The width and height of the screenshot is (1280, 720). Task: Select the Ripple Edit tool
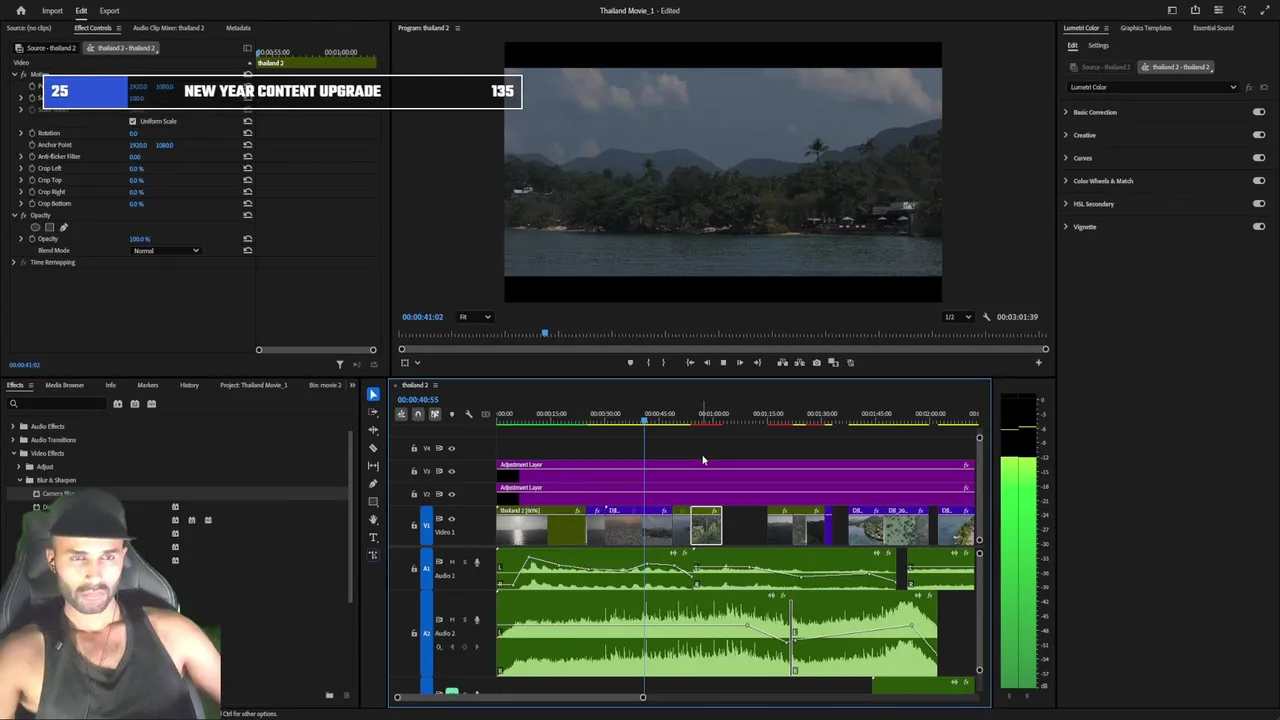tap(373, 430)
